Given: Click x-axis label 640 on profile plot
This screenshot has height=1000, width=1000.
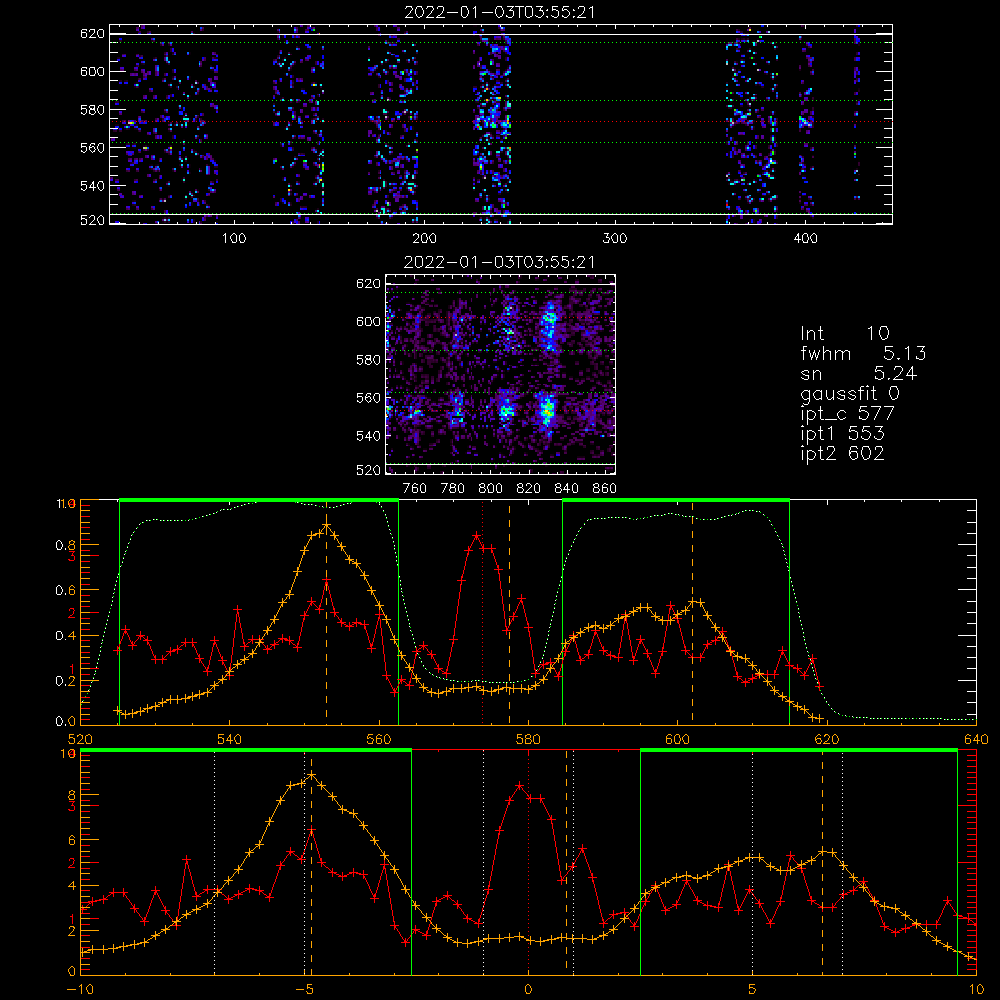Looking at the screenshot, I should (x=976, y=739).
